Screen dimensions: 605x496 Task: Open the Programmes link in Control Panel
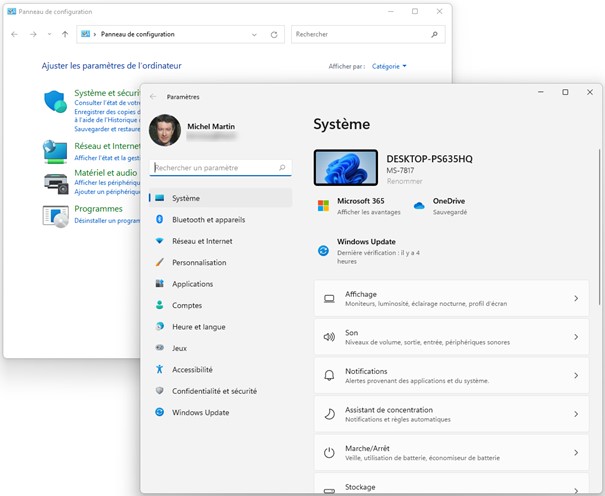(x=98, y=209)
